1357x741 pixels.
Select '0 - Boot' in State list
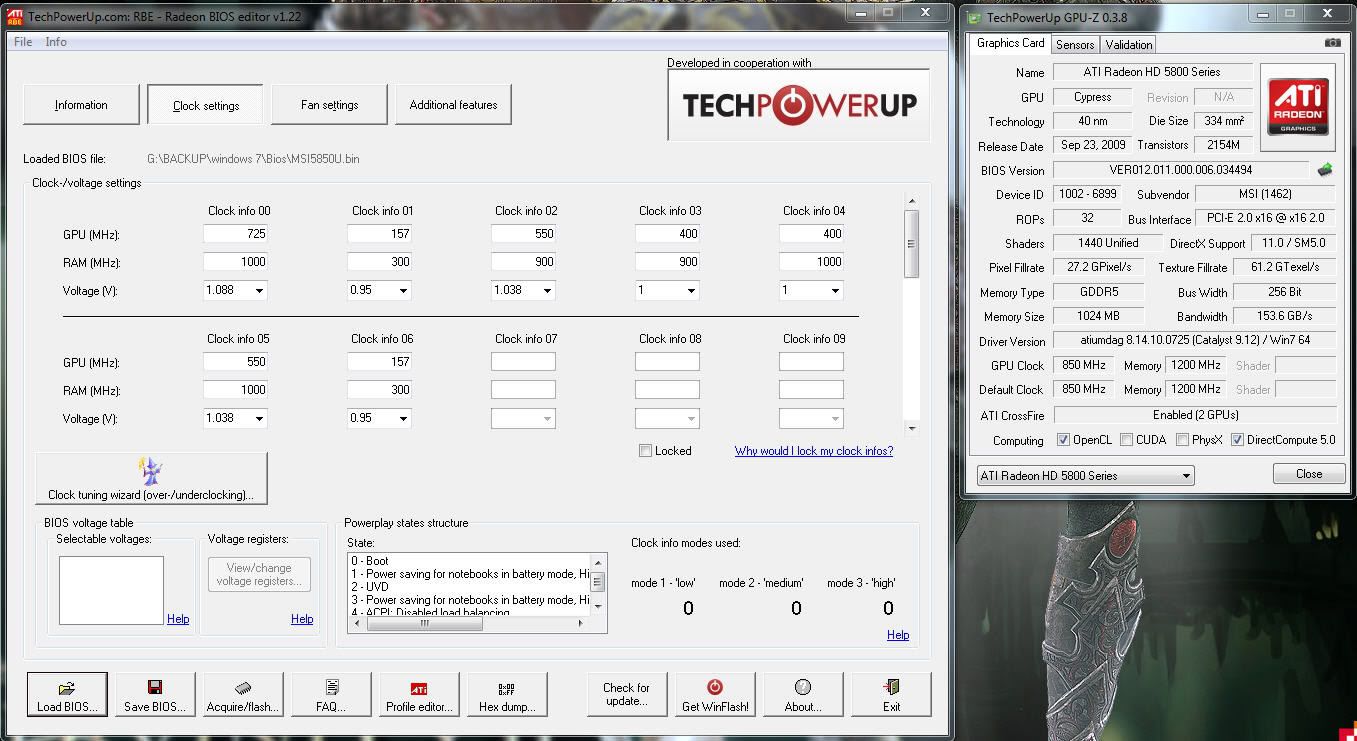pos(370,561)
